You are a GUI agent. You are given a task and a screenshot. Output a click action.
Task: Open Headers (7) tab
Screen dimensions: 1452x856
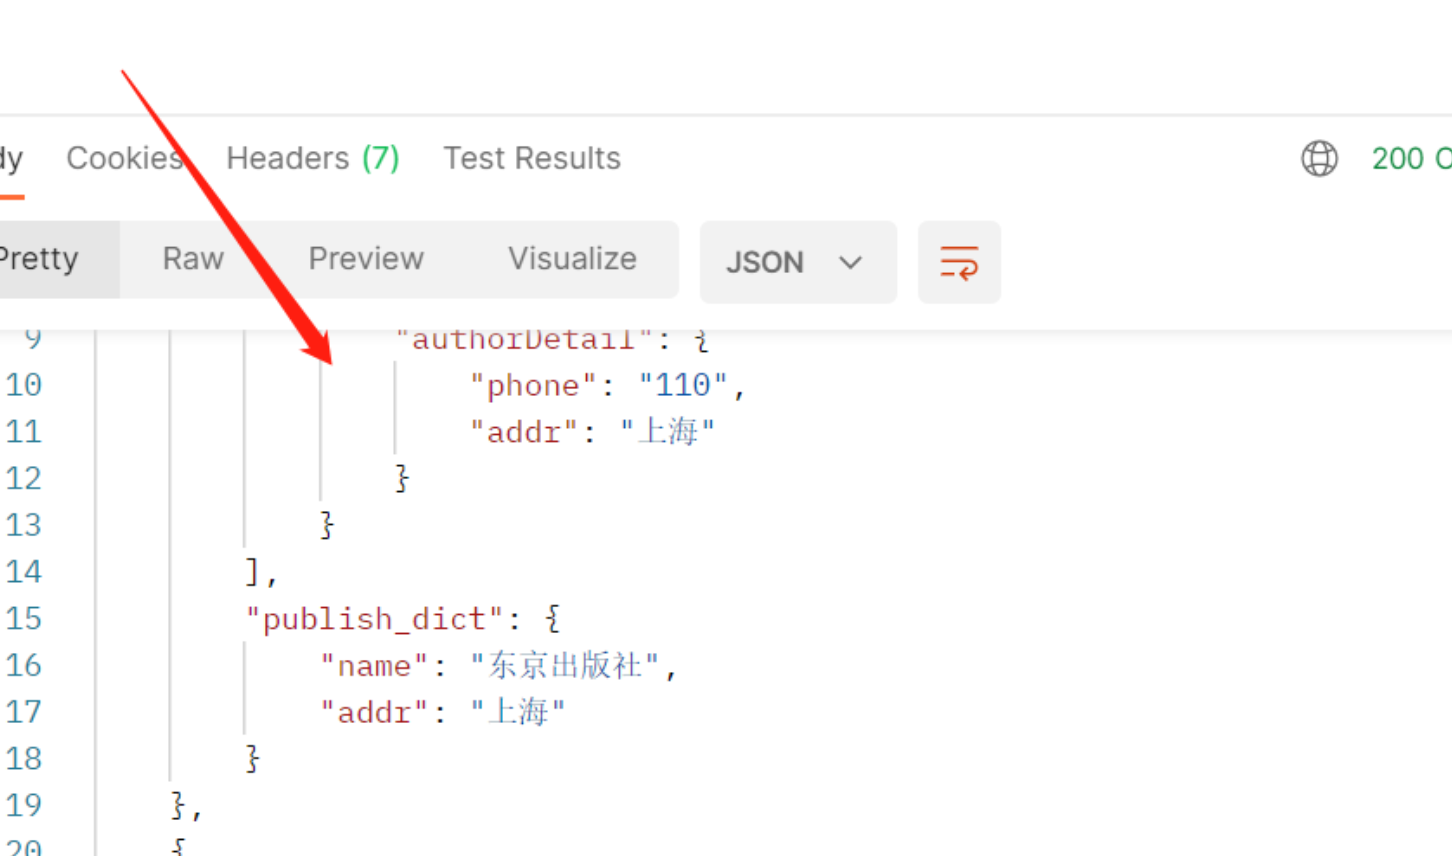pyautogui.click(x=313, y=158)
